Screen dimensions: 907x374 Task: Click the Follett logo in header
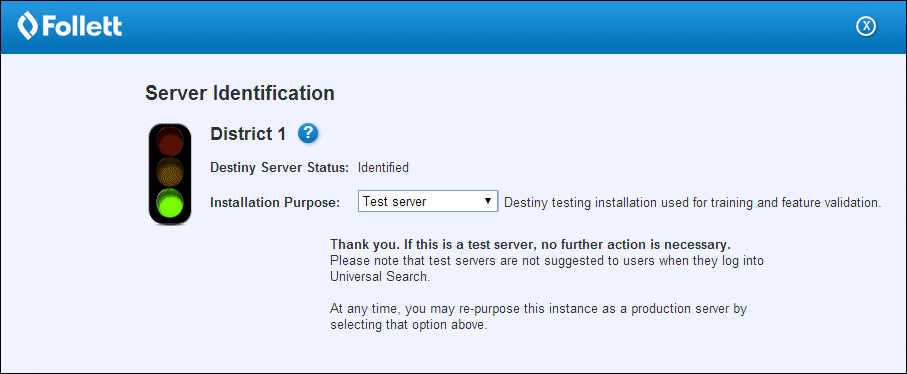[x=70, y=27]
